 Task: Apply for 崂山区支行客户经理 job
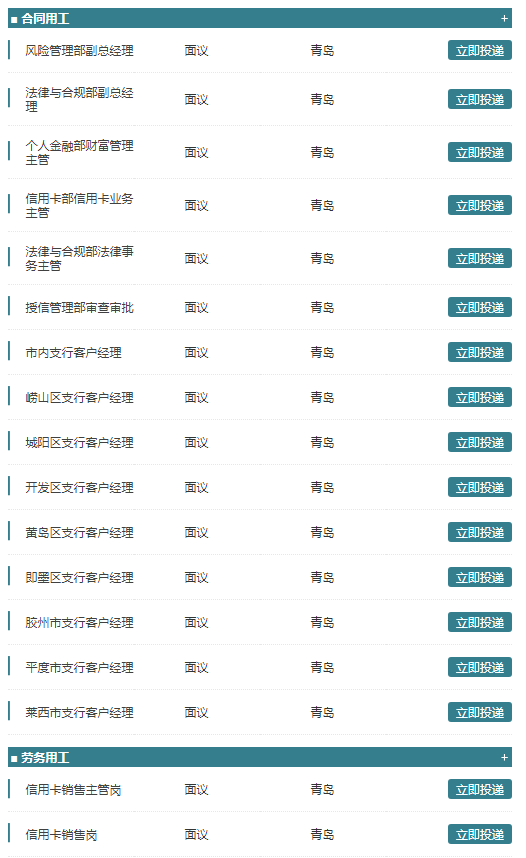tap(479, 397)
